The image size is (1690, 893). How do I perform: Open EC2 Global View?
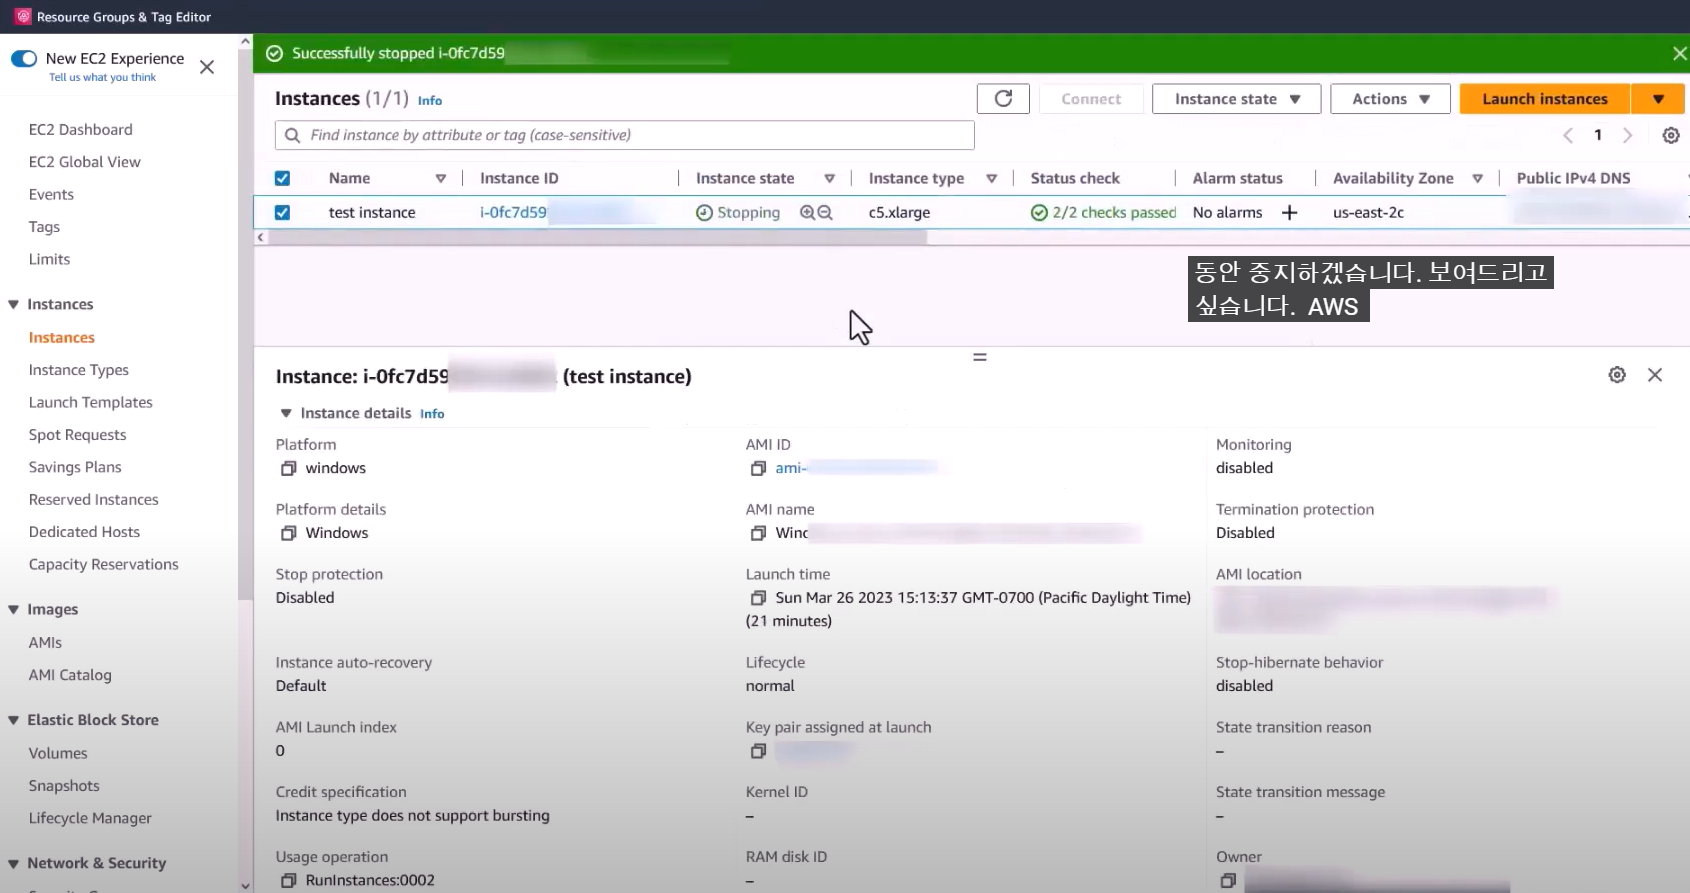pyautogui.click(x=85, y=162)
